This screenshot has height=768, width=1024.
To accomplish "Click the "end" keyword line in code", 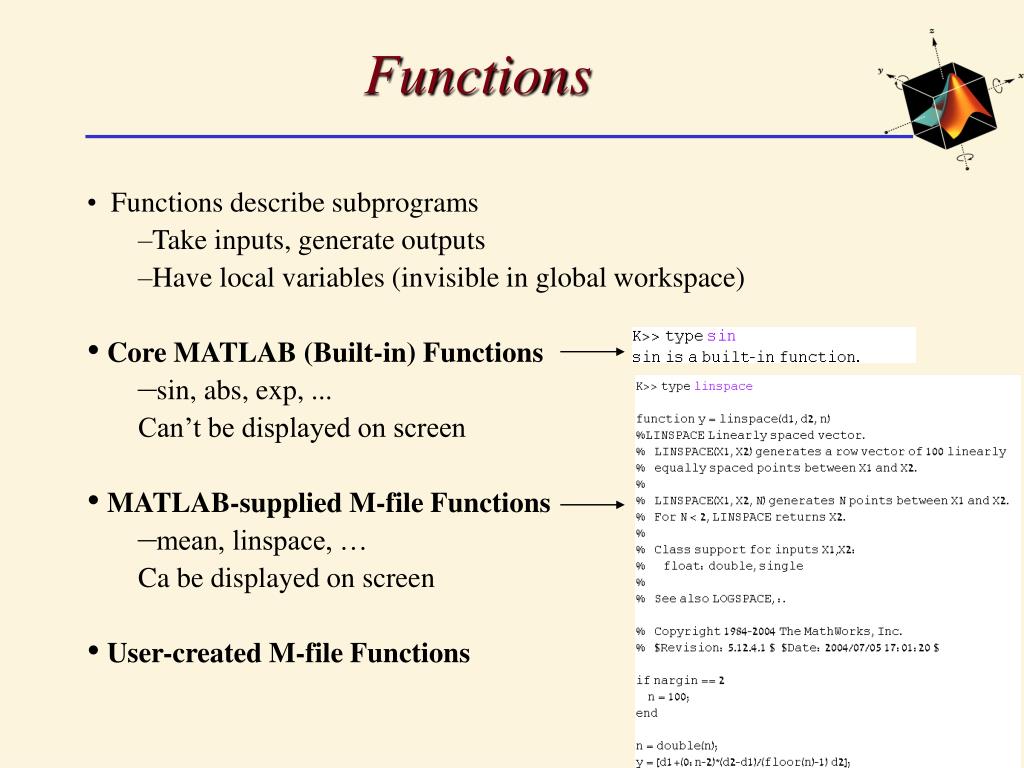I will click(647, 713).
